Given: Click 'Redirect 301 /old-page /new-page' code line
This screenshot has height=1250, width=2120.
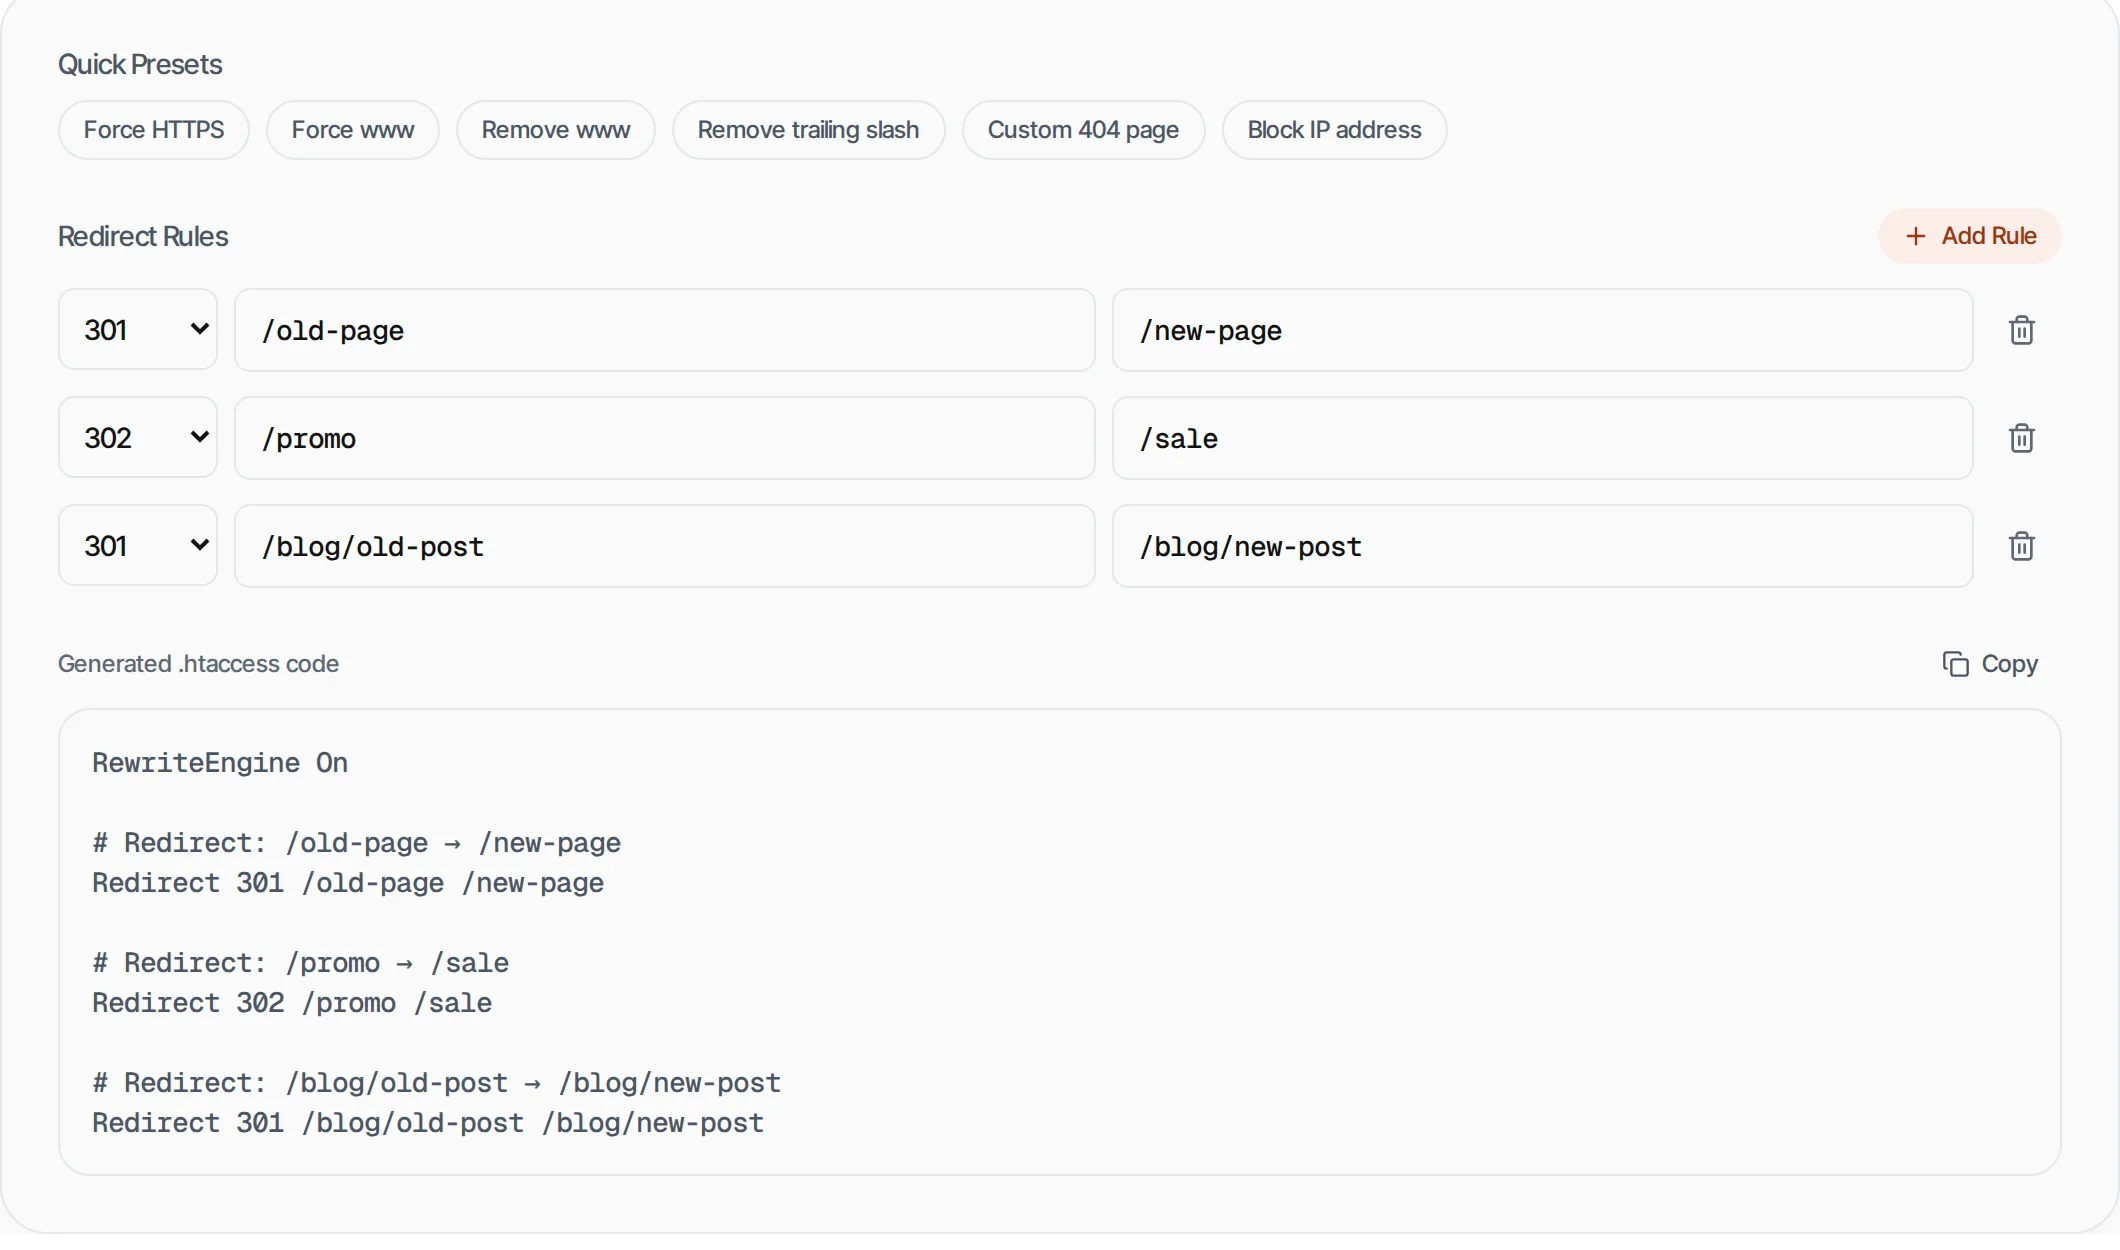Looking at the screenshot, I should (348, 883).
